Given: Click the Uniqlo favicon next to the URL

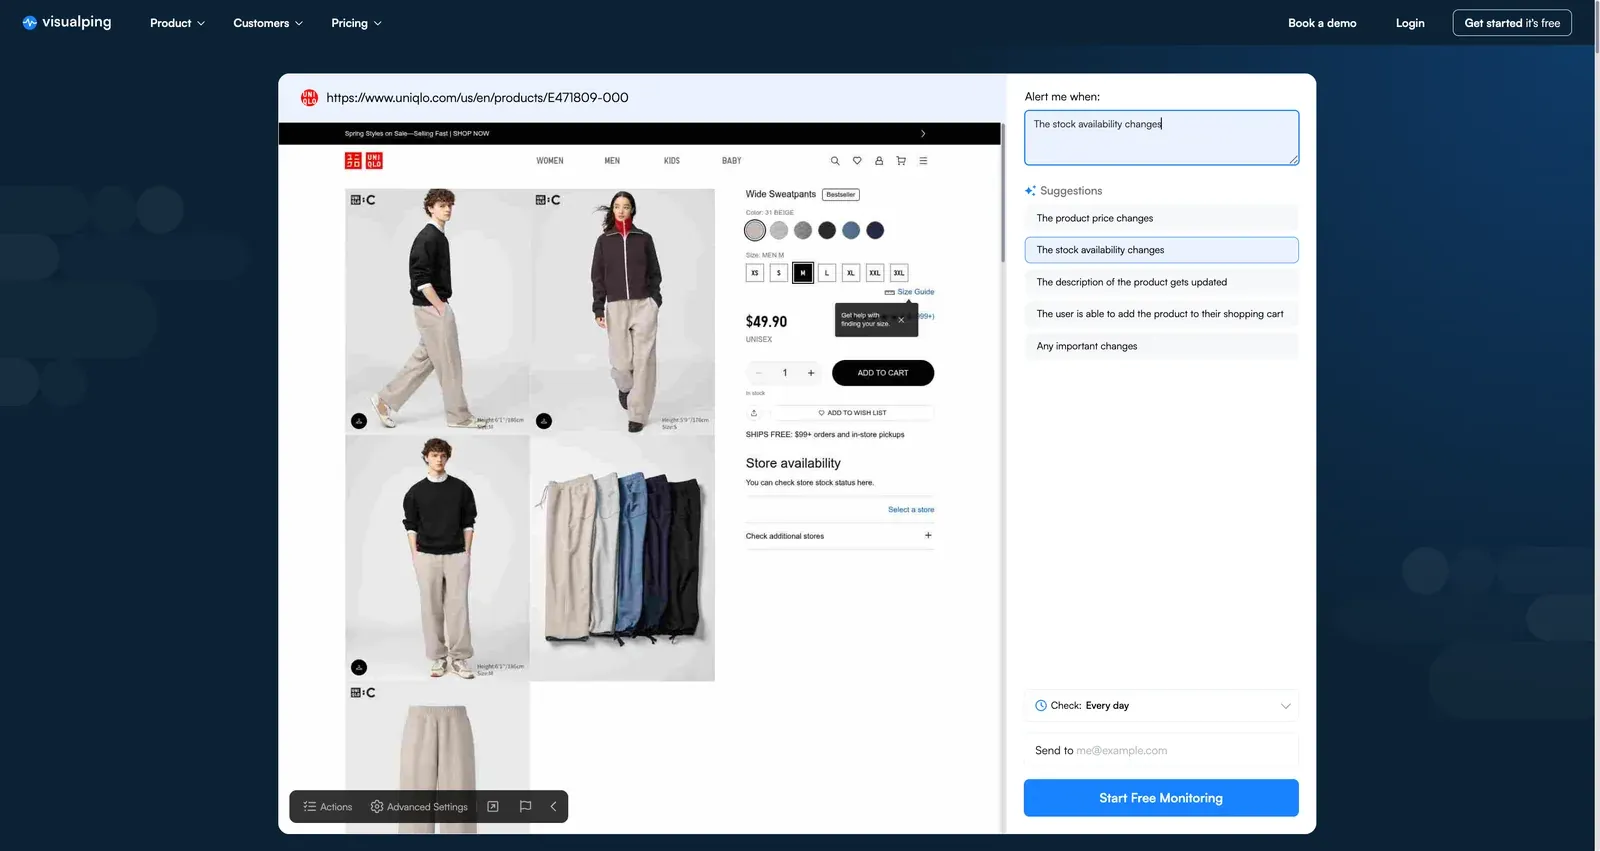Looking at the screenshot, I should tap(310, 97).
